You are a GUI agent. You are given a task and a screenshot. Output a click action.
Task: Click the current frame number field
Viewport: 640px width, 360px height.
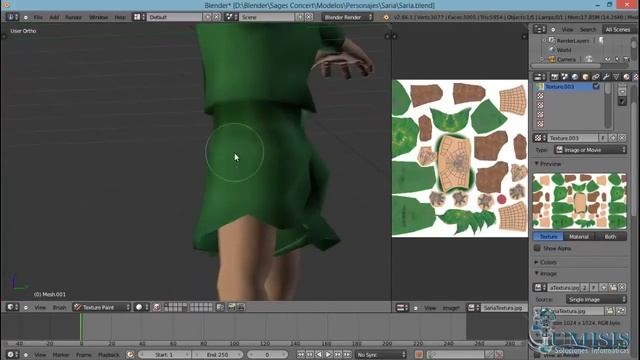[267, 355]
